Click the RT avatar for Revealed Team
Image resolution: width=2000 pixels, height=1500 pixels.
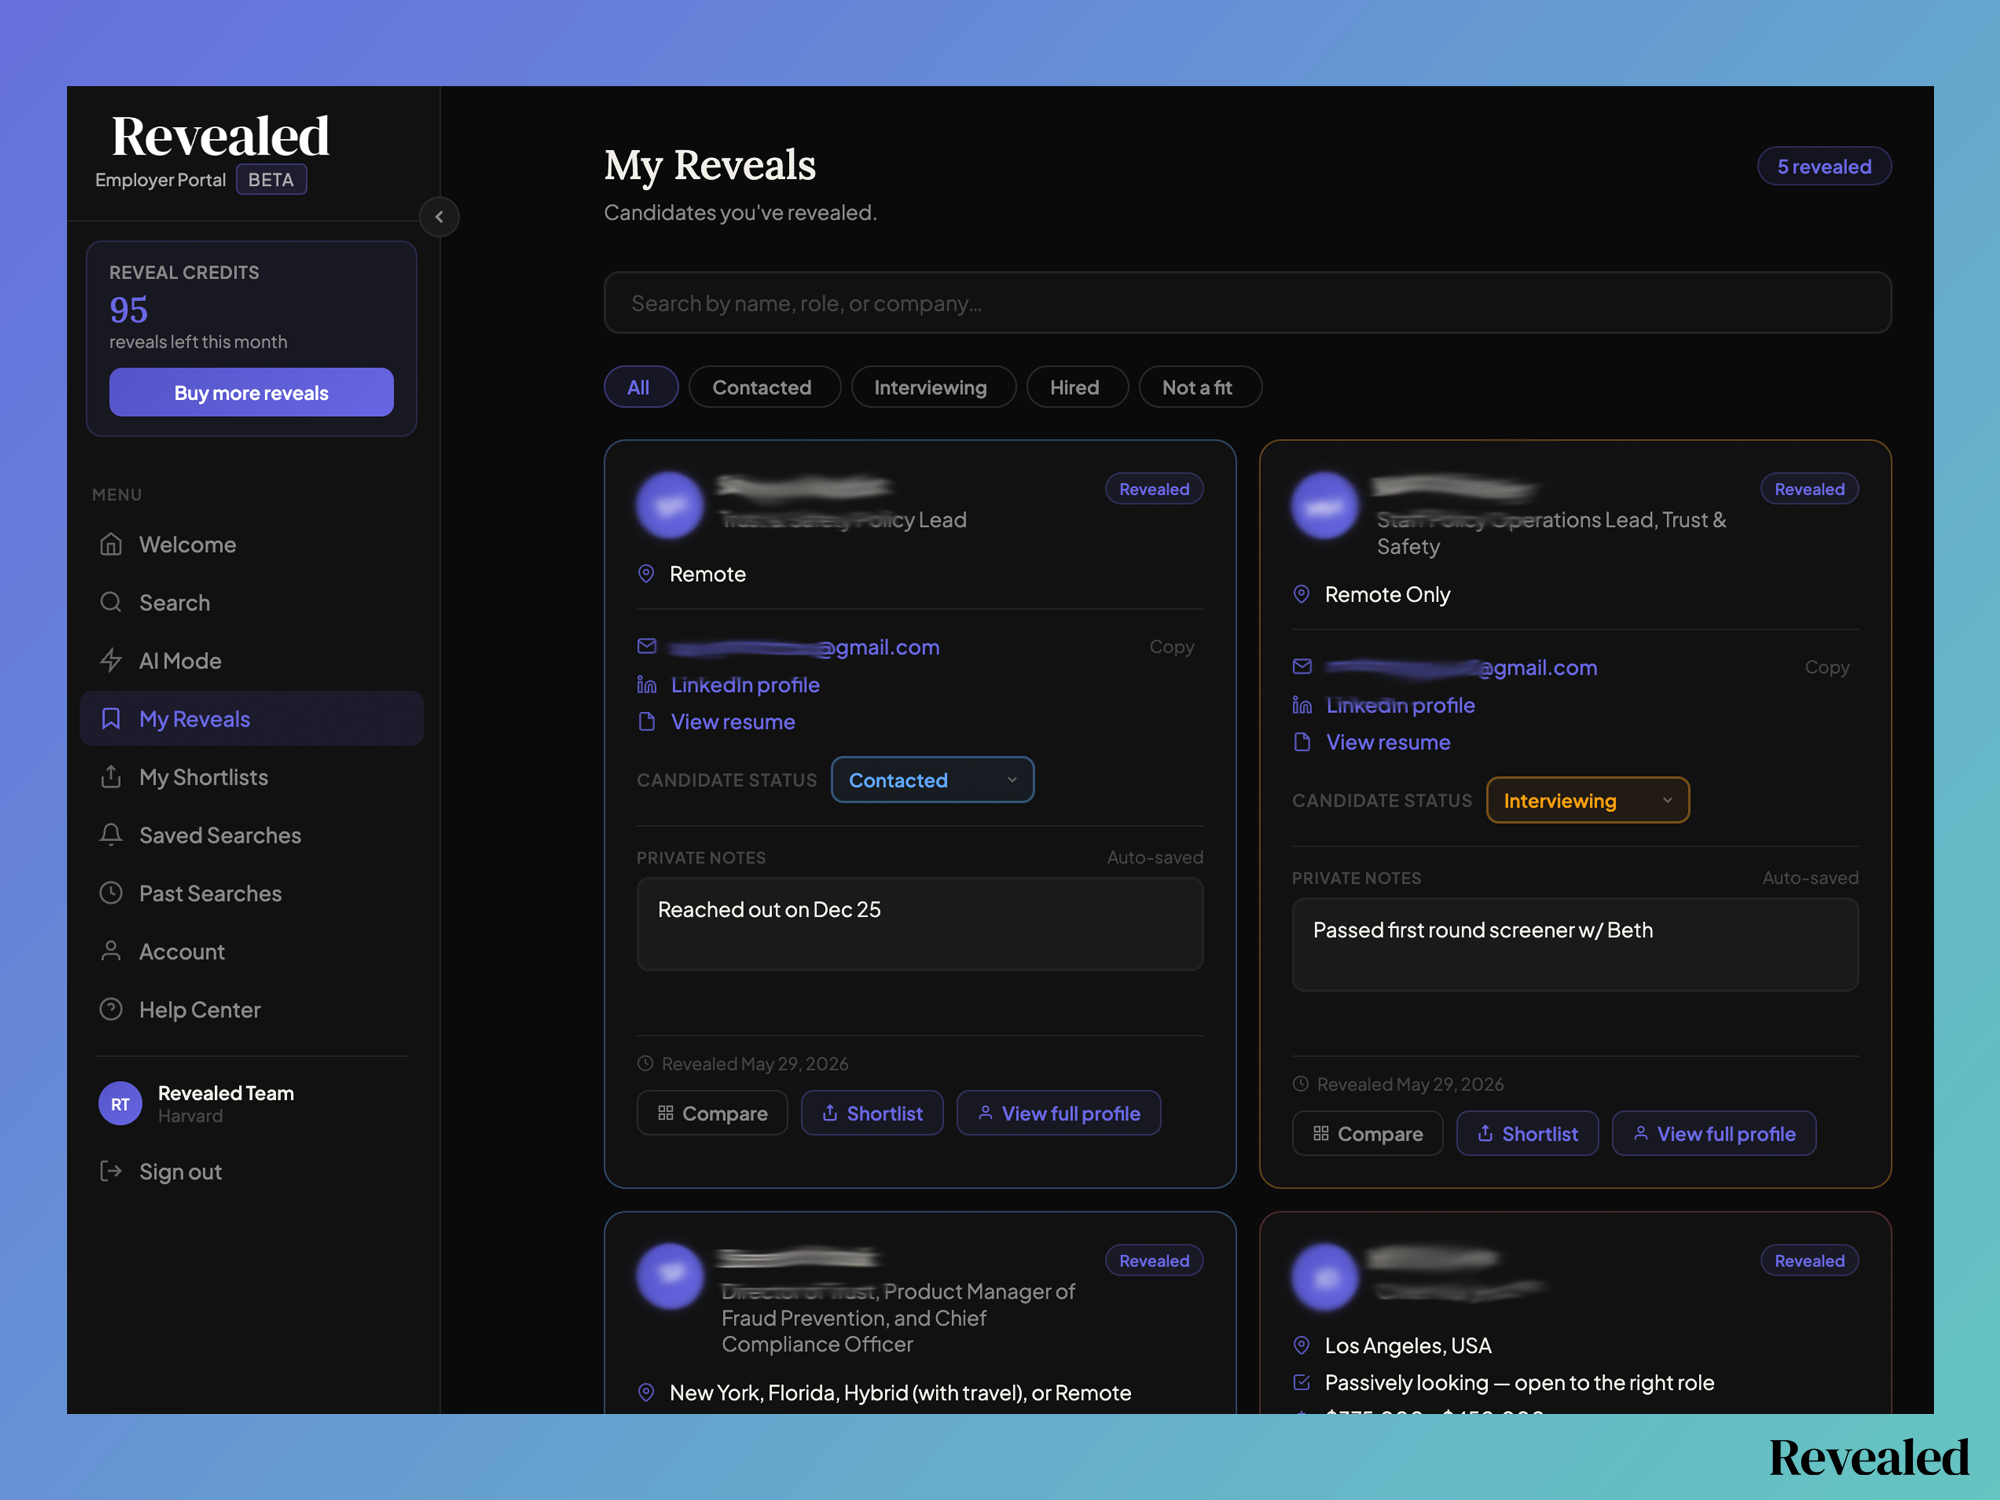point(120,1104)
